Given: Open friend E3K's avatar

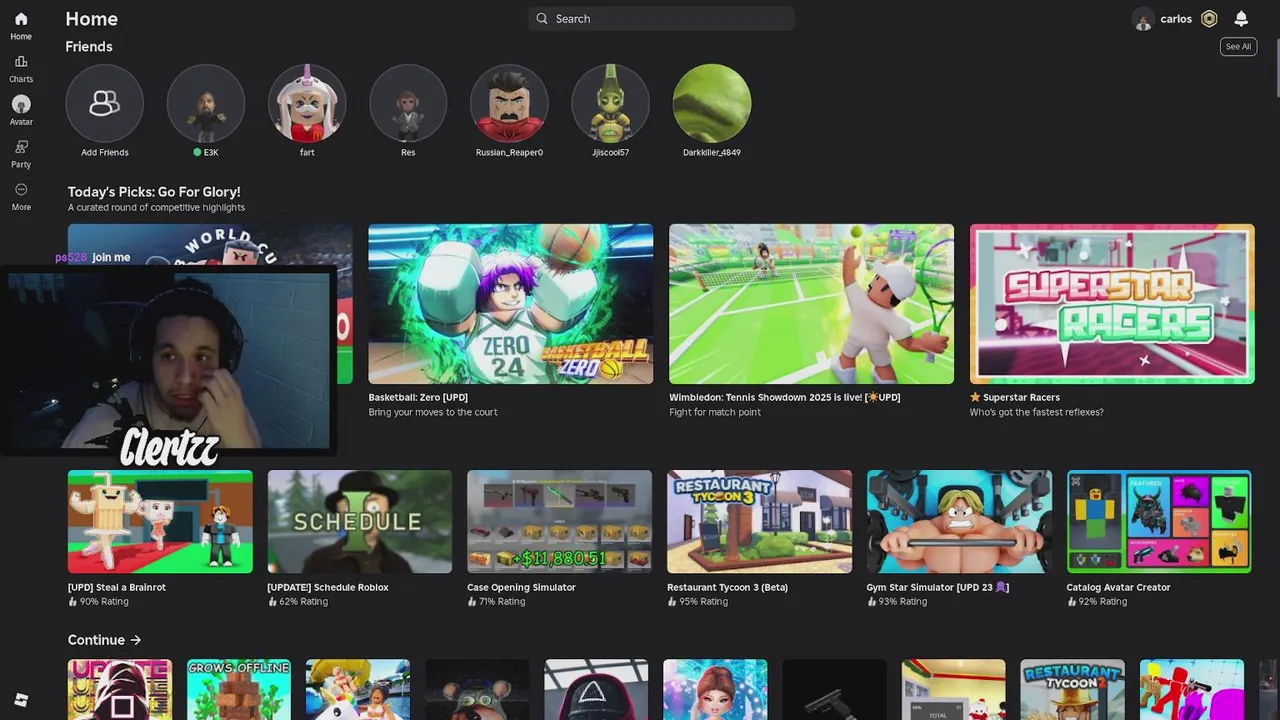Looking at the screenshot, I should (206, 103).
